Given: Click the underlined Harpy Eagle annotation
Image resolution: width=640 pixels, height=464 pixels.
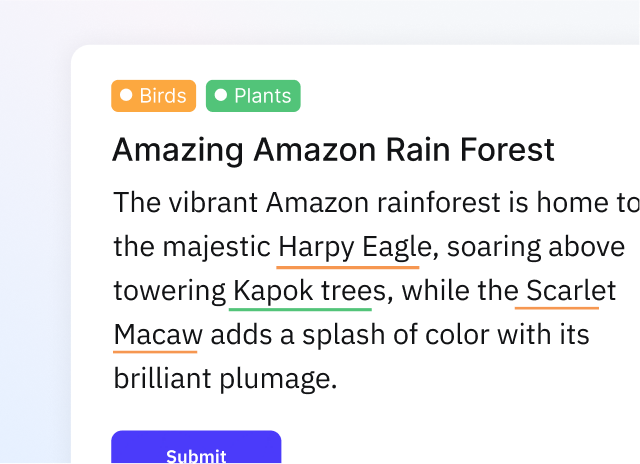Looking at the screenshot, I should (347, 247).
